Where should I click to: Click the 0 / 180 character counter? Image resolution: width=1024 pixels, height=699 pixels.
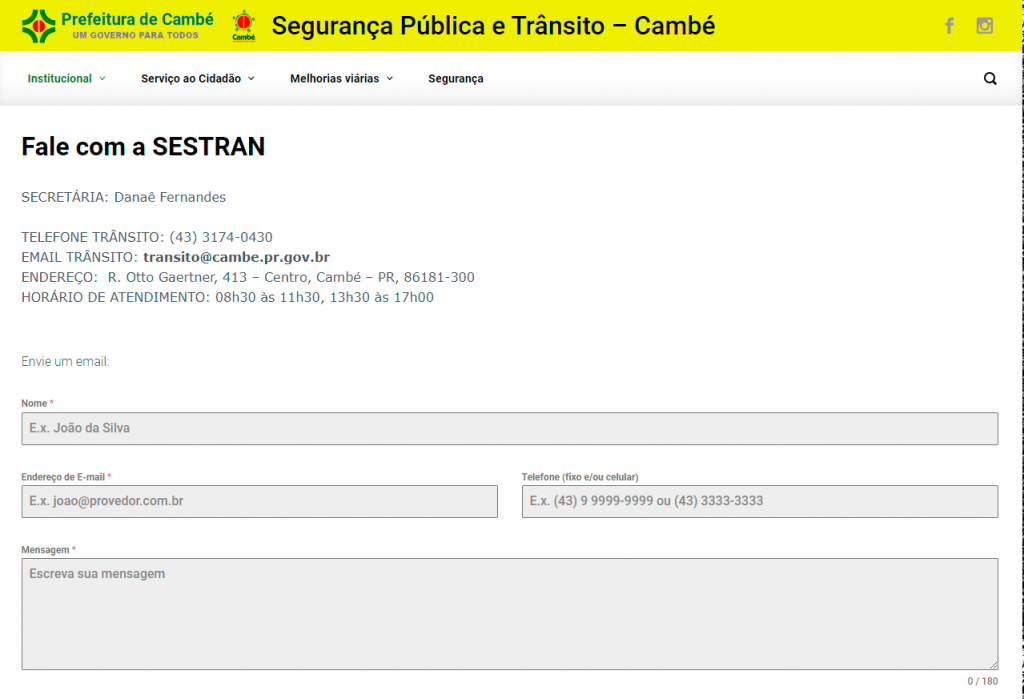coord(982,681)
